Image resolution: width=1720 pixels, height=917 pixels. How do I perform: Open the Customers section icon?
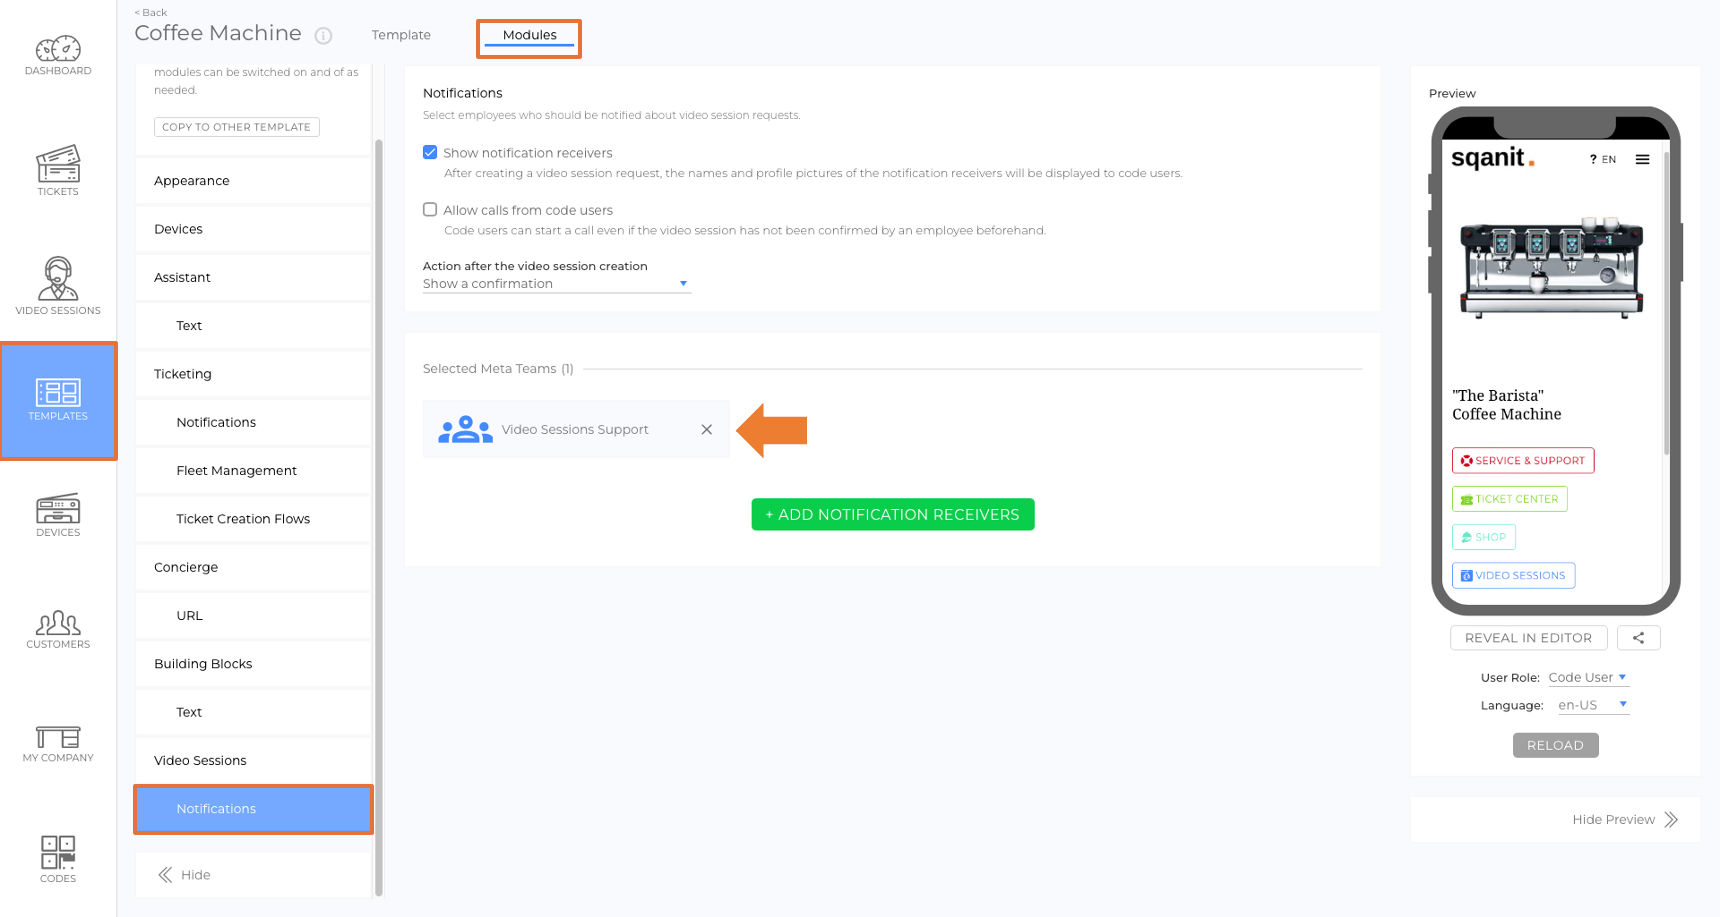(x=58, y=623)
